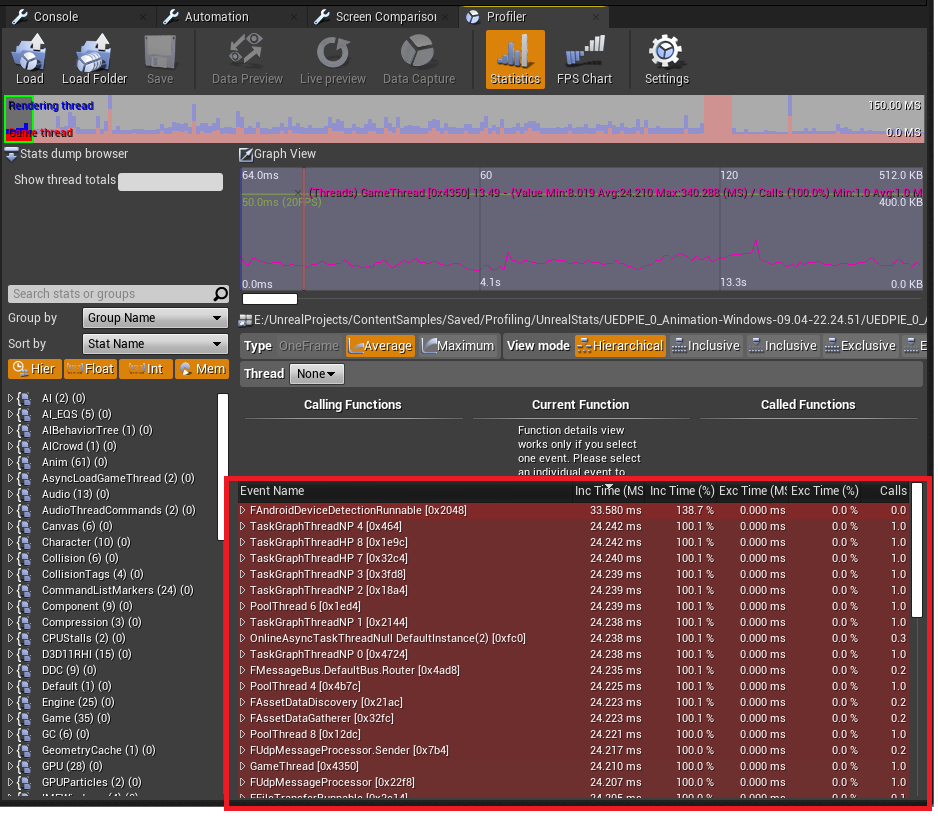Select FAssetDataGatherer [0x32fc] row

(x=574, y=718)
